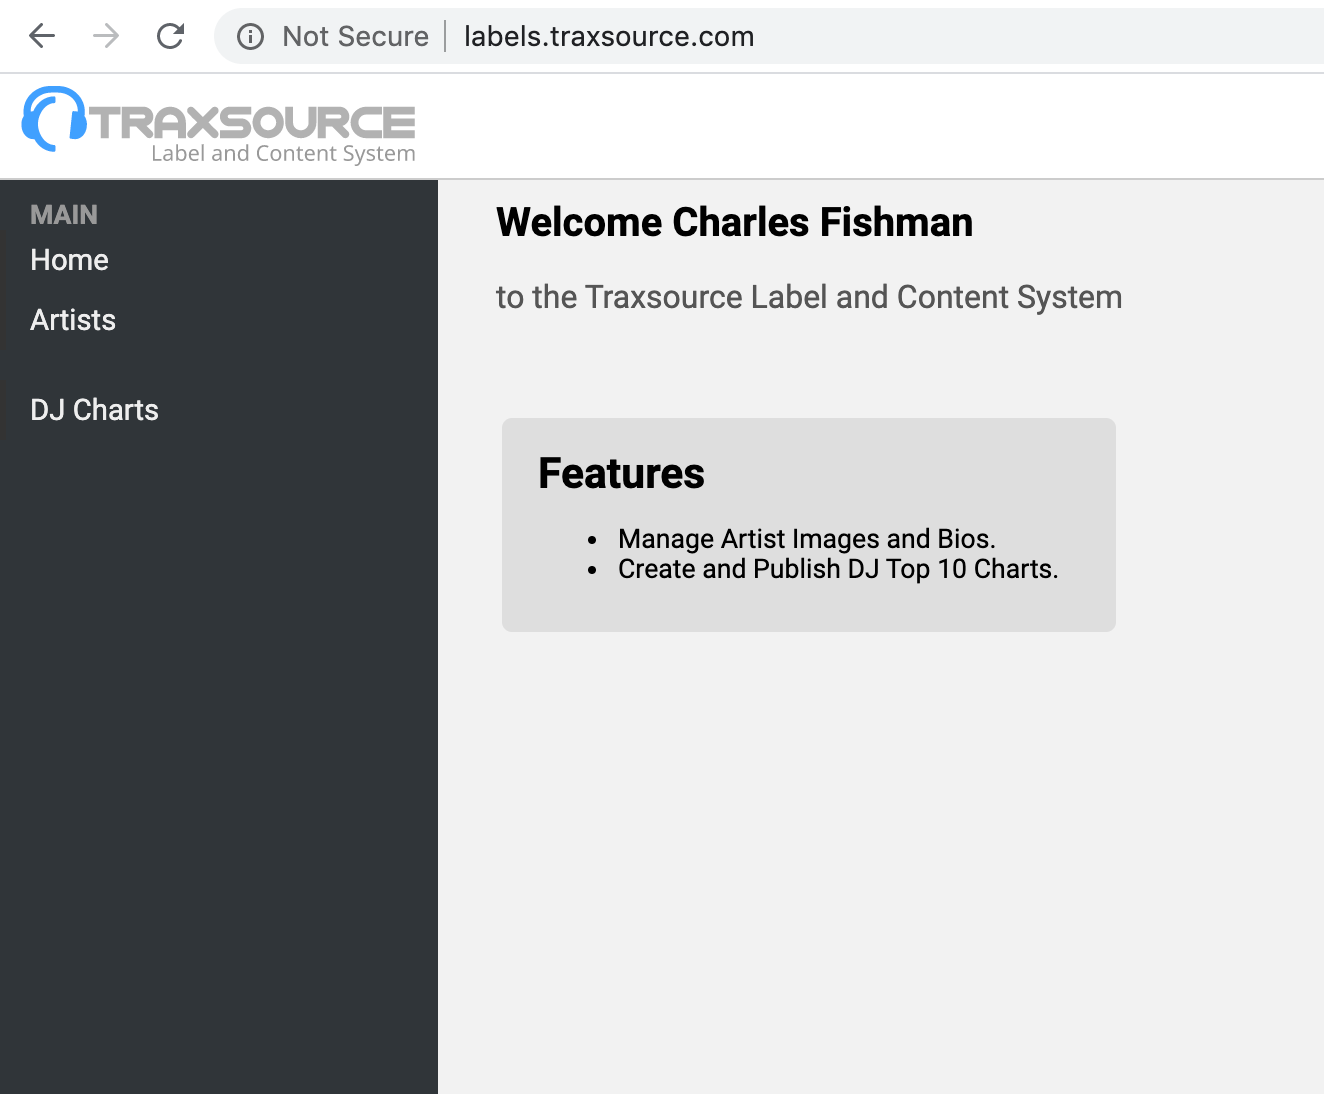
Task: Click the TRAXSOURCE wordmark in the header
Action: (252, 122)
